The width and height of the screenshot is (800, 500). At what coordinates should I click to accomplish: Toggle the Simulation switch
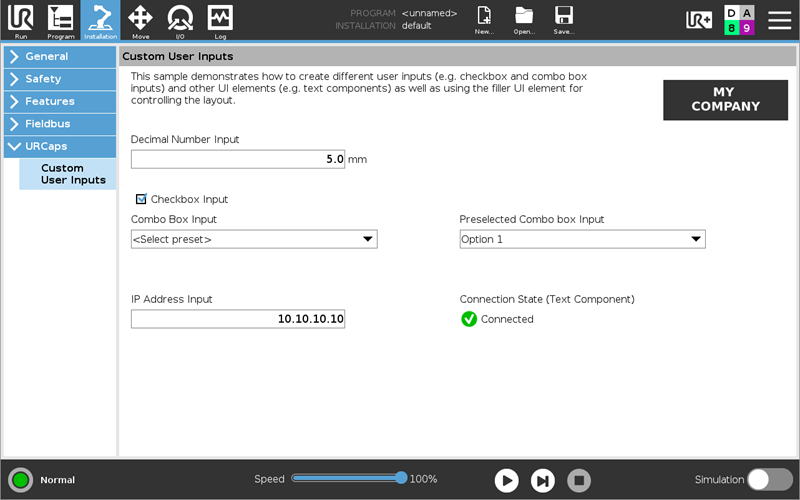pos(770,480)
